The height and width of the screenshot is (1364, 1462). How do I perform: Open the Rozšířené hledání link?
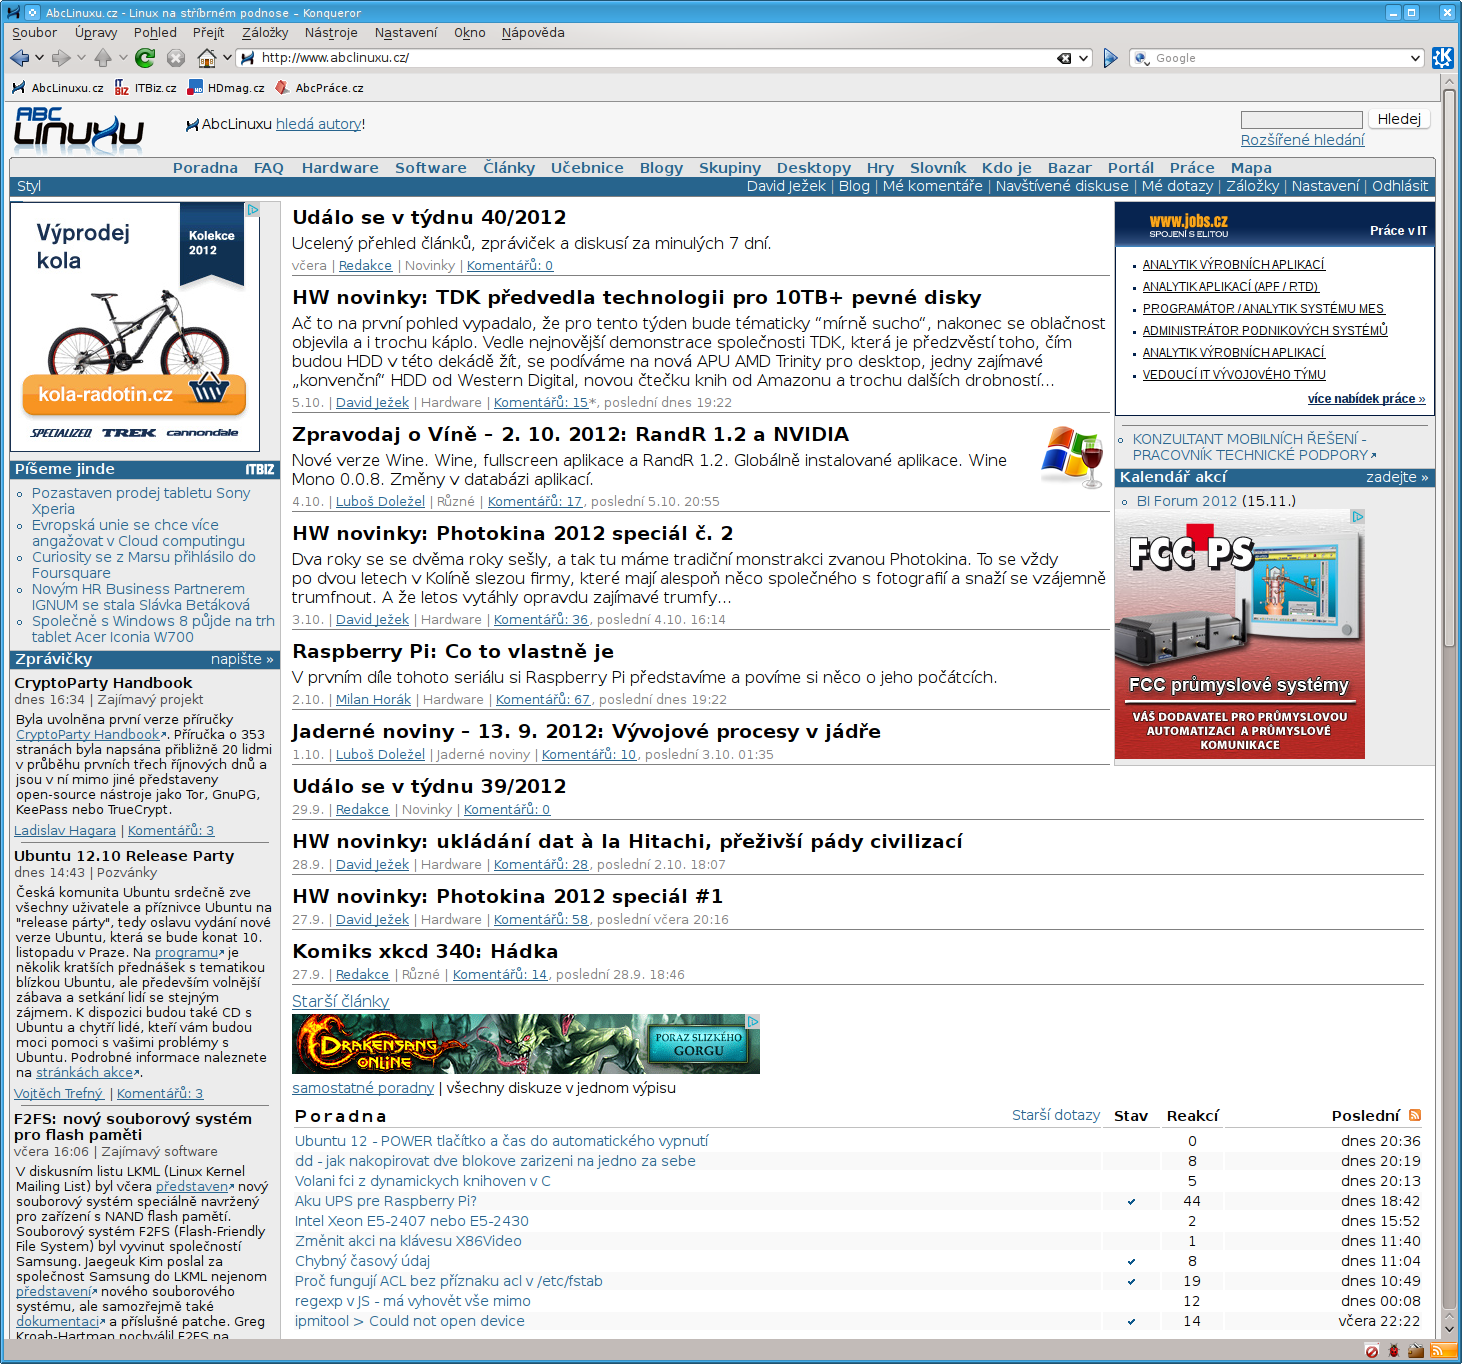[1302, 140]
